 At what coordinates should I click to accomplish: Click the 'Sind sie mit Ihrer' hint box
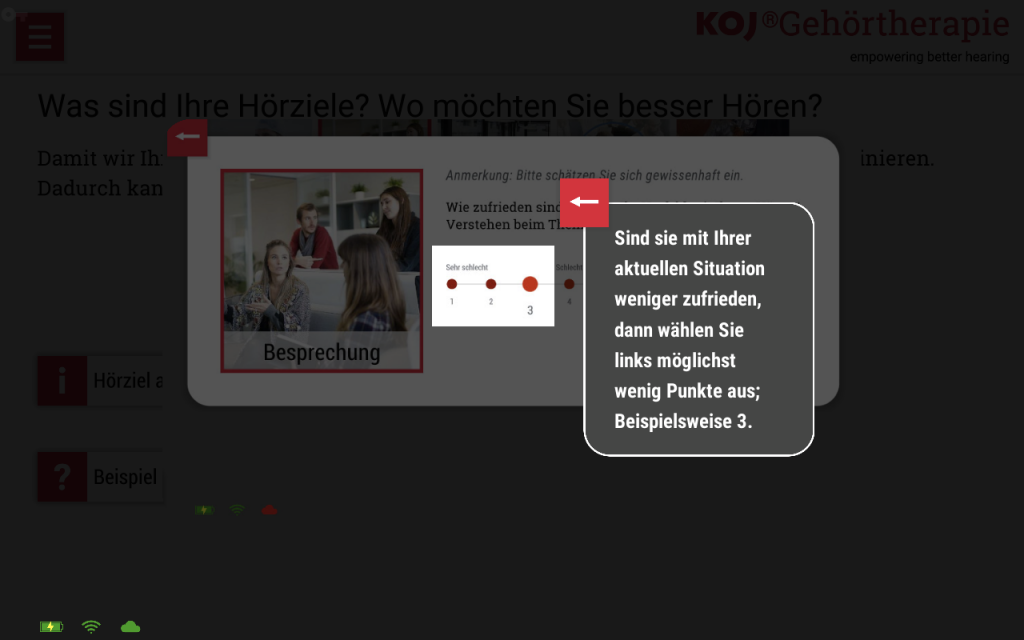(x=698, y=329)
